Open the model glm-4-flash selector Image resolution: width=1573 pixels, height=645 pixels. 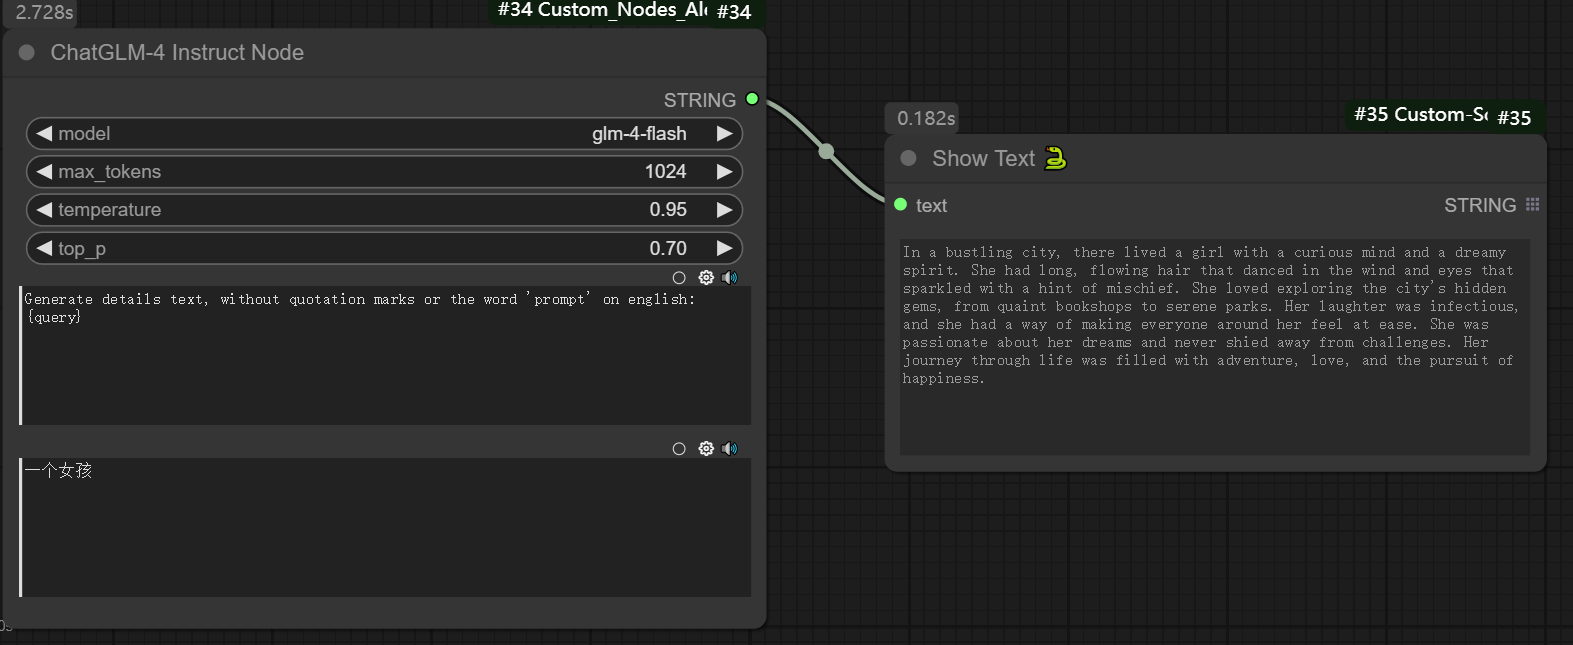(384, 134)
